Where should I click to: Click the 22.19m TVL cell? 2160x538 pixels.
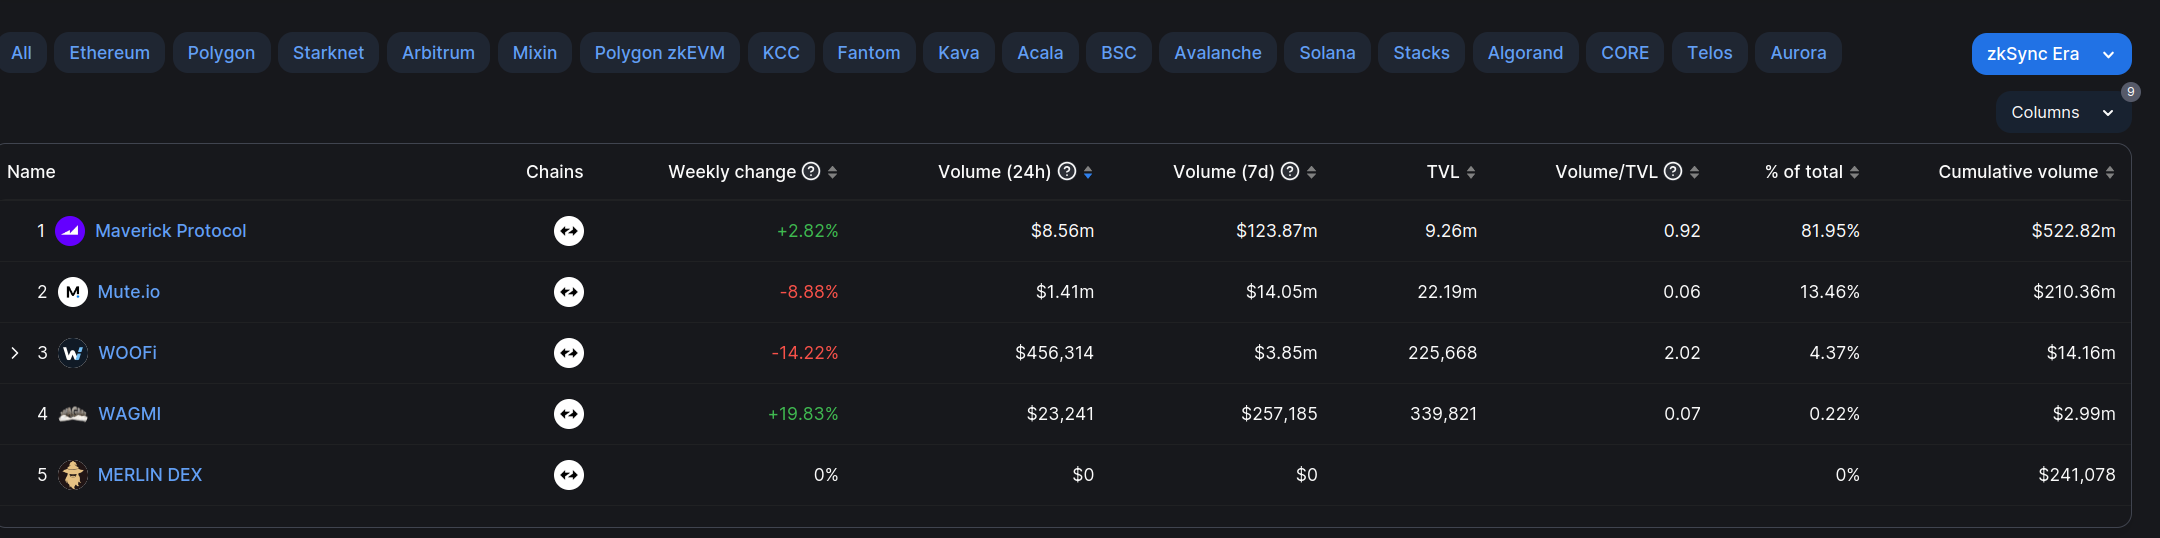tap(1447, 292)
